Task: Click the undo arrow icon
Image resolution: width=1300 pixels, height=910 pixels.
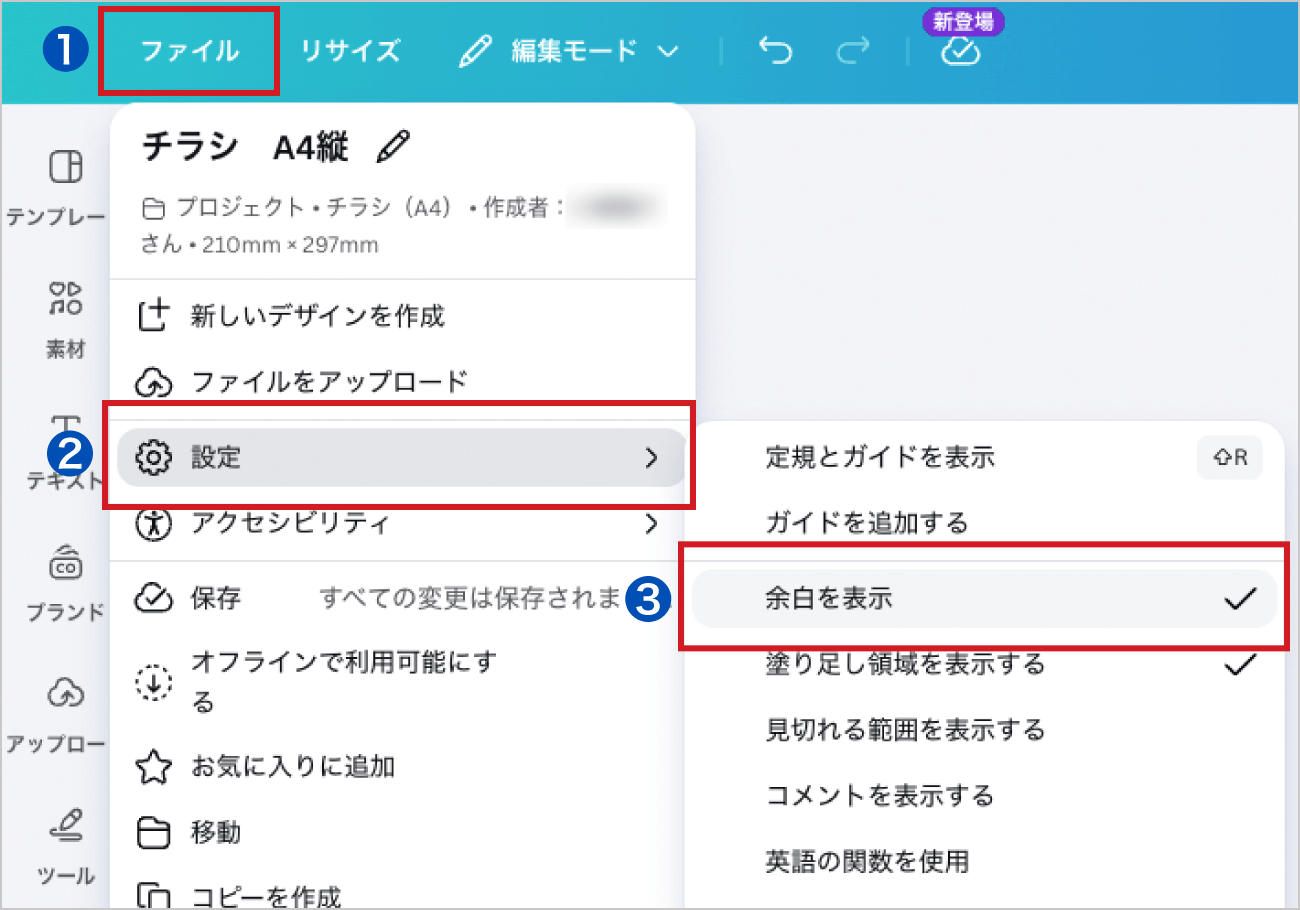Action: click(x=774, y=51)
